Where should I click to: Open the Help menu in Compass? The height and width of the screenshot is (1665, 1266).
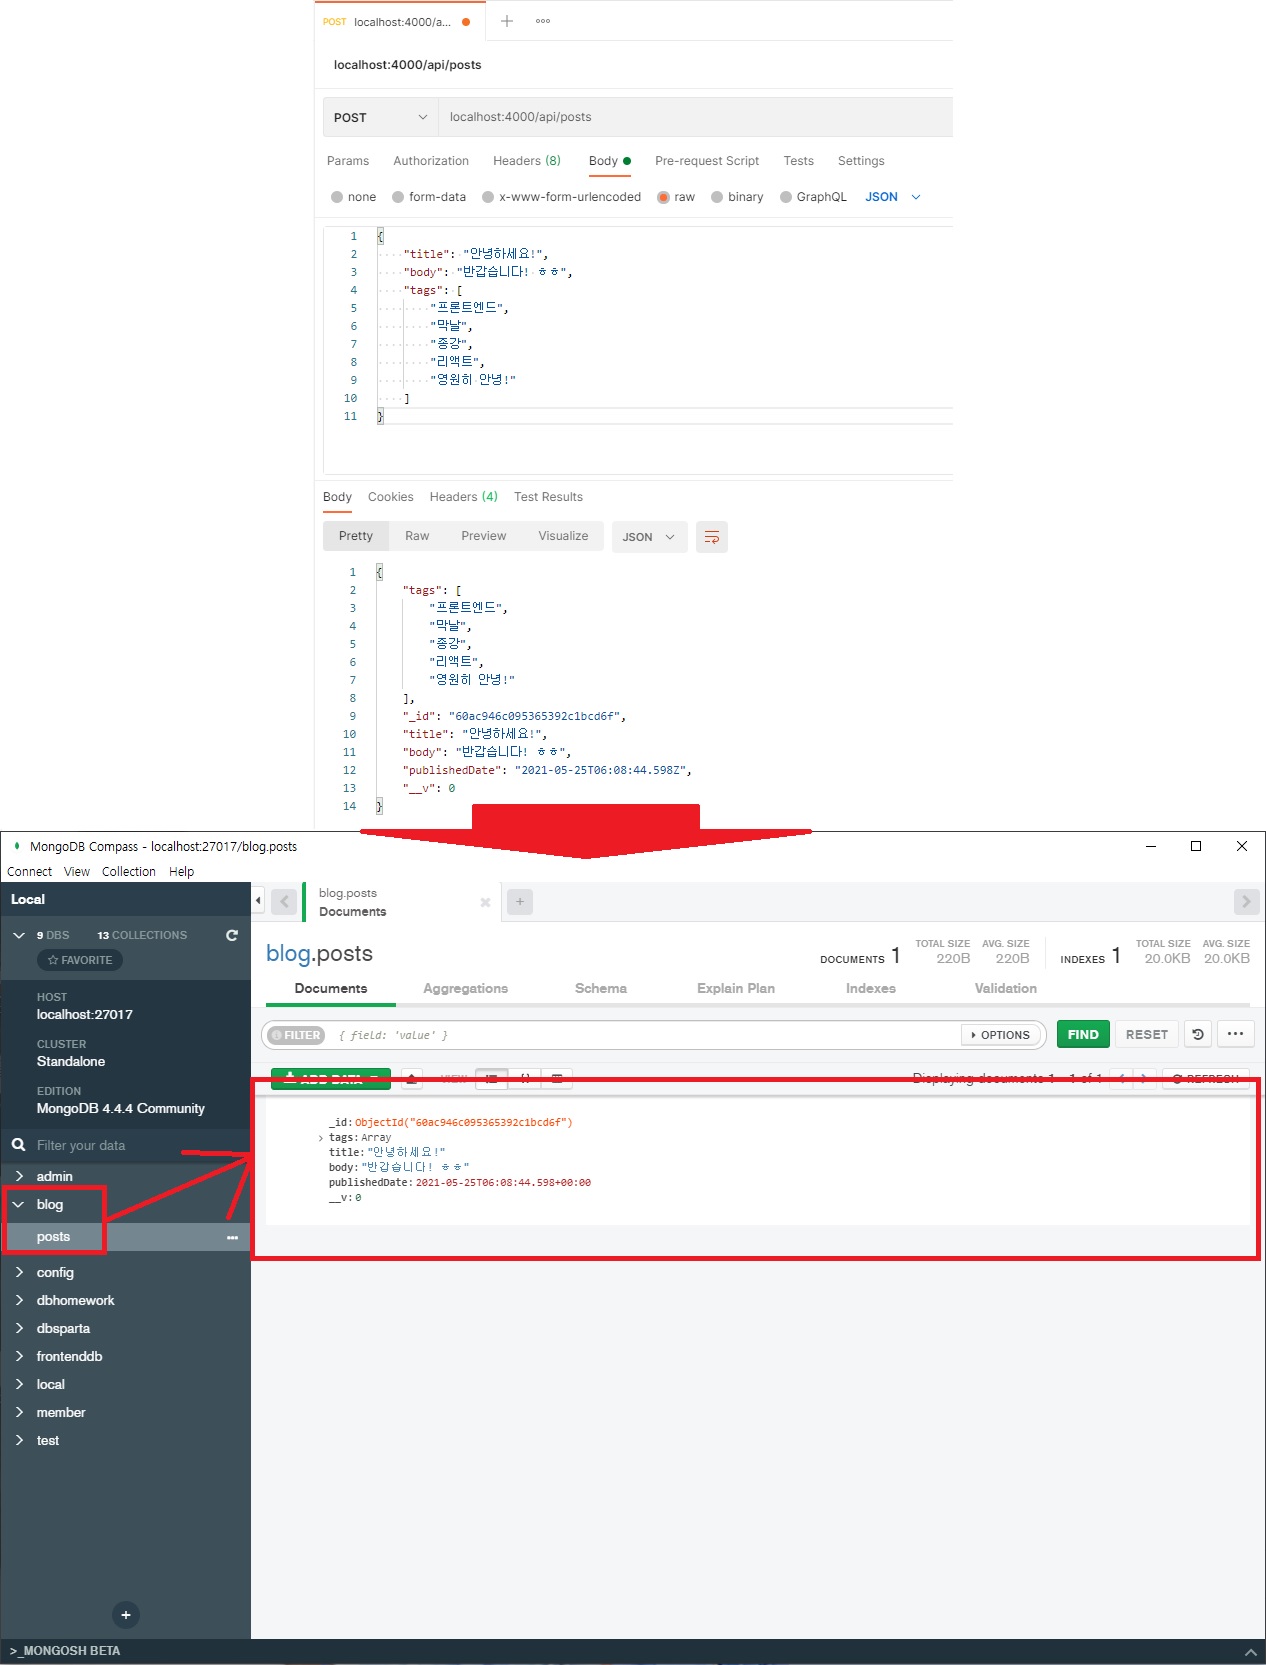click(182, 871)
